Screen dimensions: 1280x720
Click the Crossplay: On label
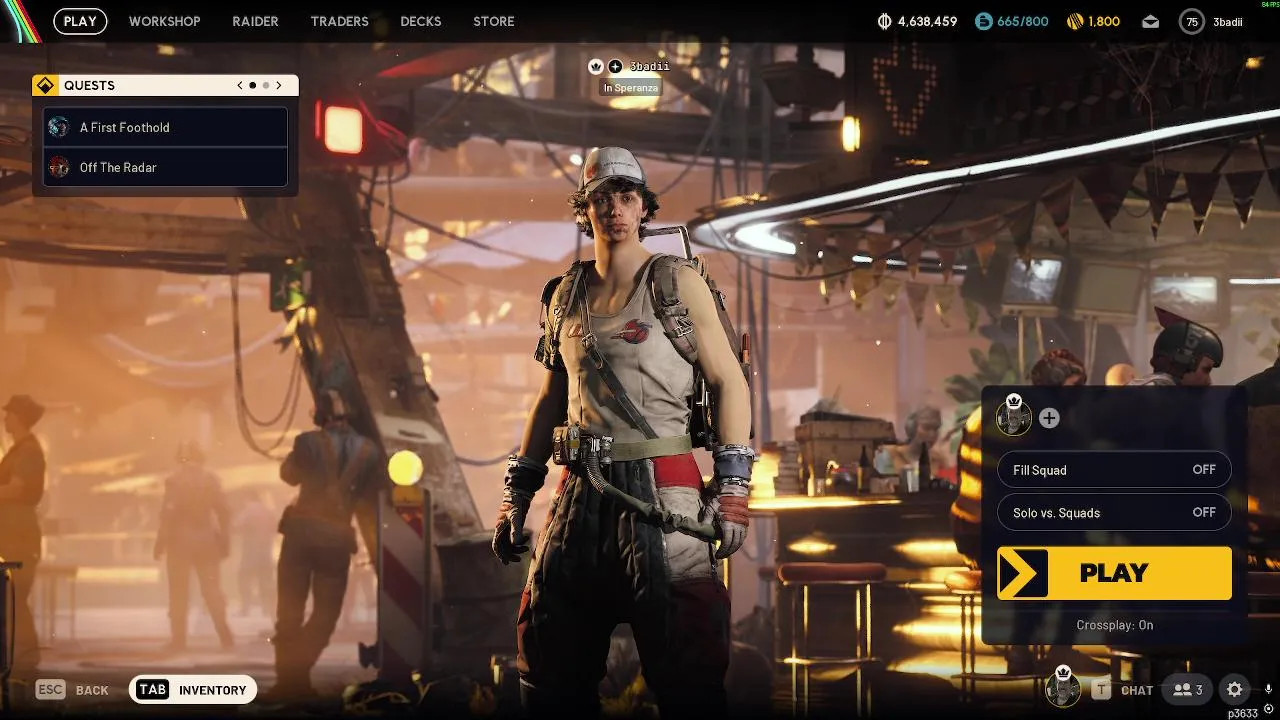1114,625
